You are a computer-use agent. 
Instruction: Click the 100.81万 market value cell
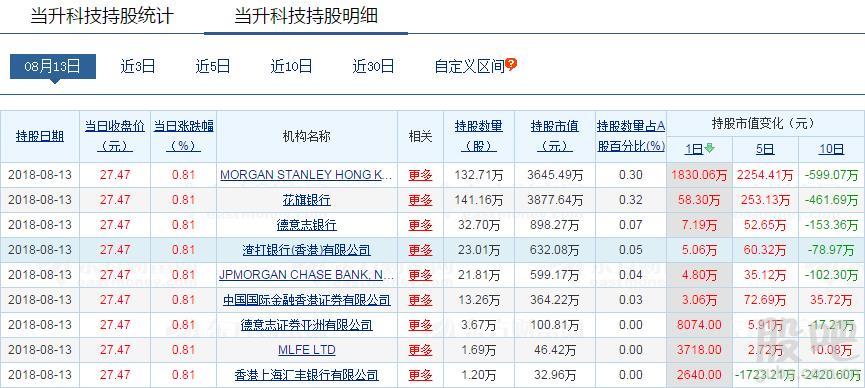[x=554, y=325]
